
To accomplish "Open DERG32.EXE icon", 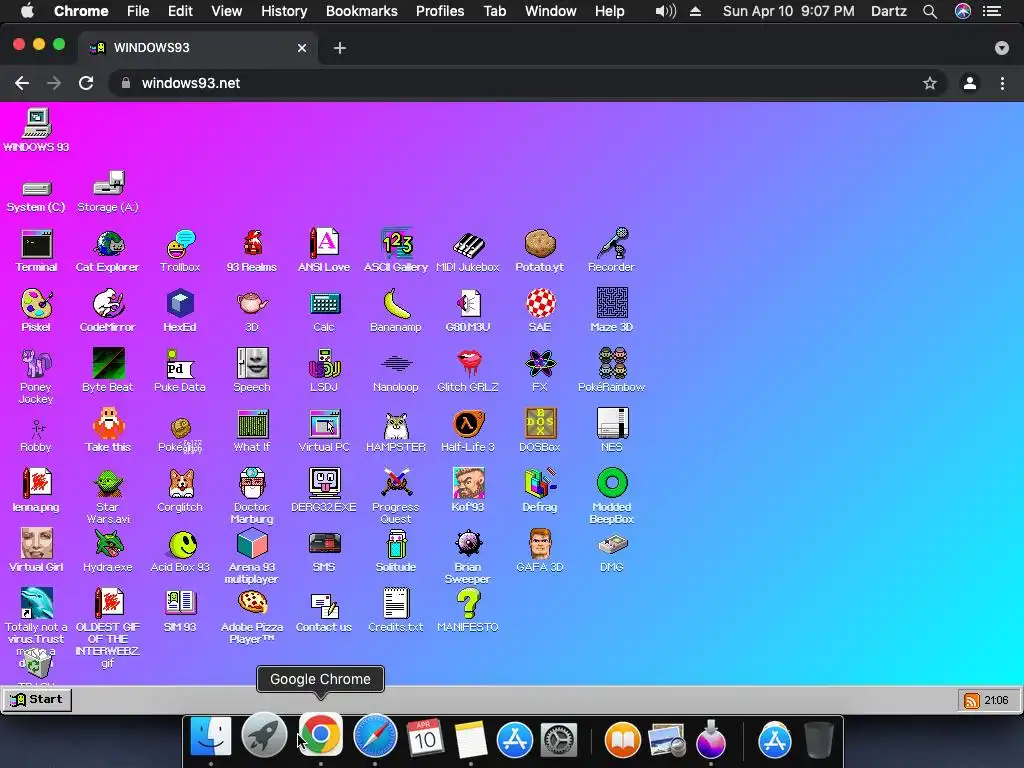I will click(324, 485).
